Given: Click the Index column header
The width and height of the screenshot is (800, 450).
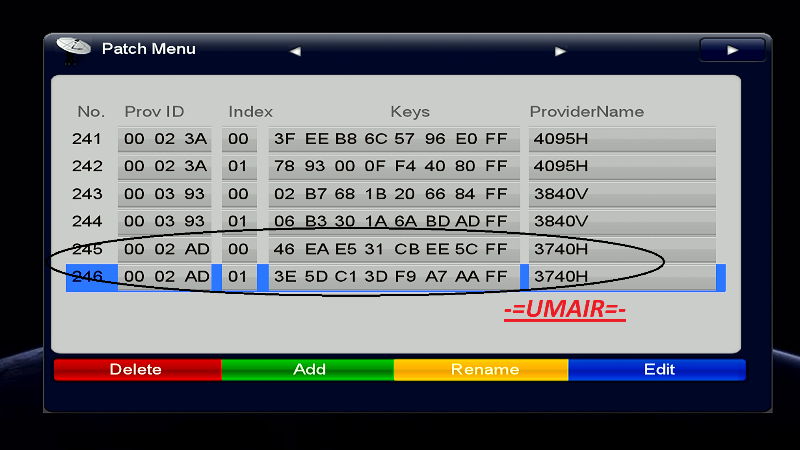Looking at the screenshot, I should (251, 112).
